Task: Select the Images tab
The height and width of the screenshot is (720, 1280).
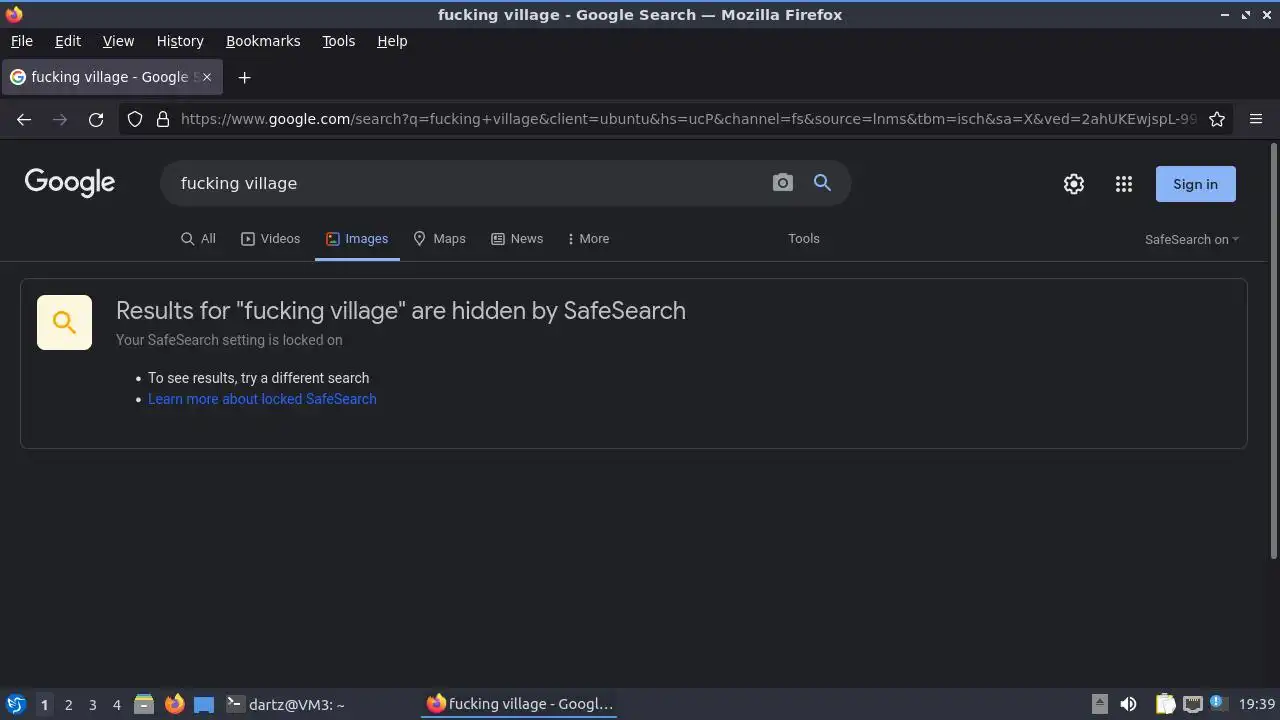Action: [x=357, y=239]
